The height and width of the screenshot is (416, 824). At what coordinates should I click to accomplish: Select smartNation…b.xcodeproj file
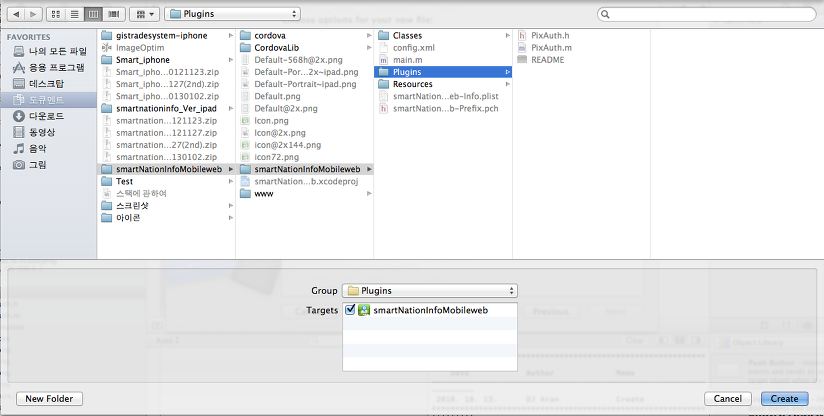305,181
